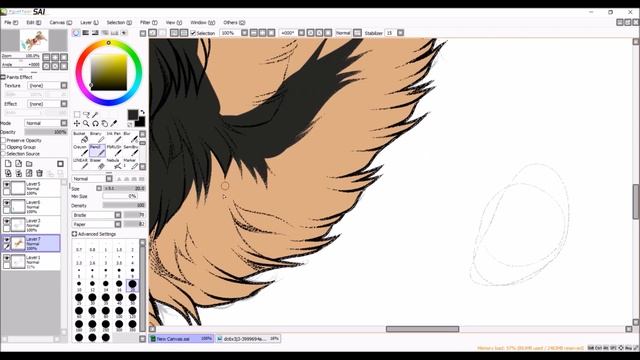Screen dimensions: 640x360
Task: Open the Canvas menu
Action: coord(60,22)
